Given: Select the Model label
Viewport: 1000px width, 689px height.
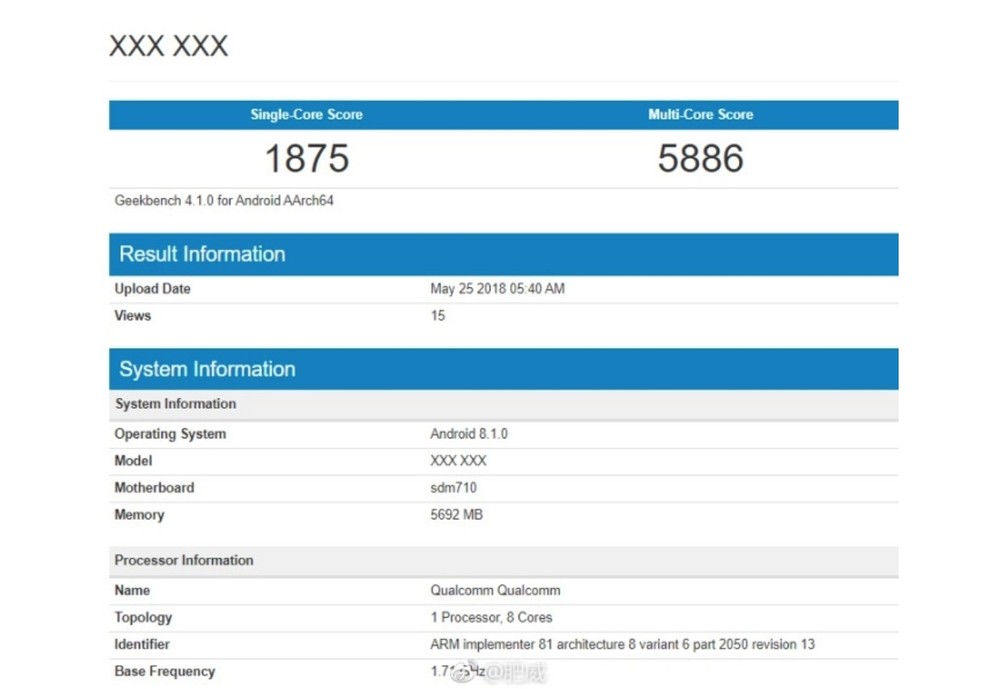Looking at the screenshot, I should [133, 461].
